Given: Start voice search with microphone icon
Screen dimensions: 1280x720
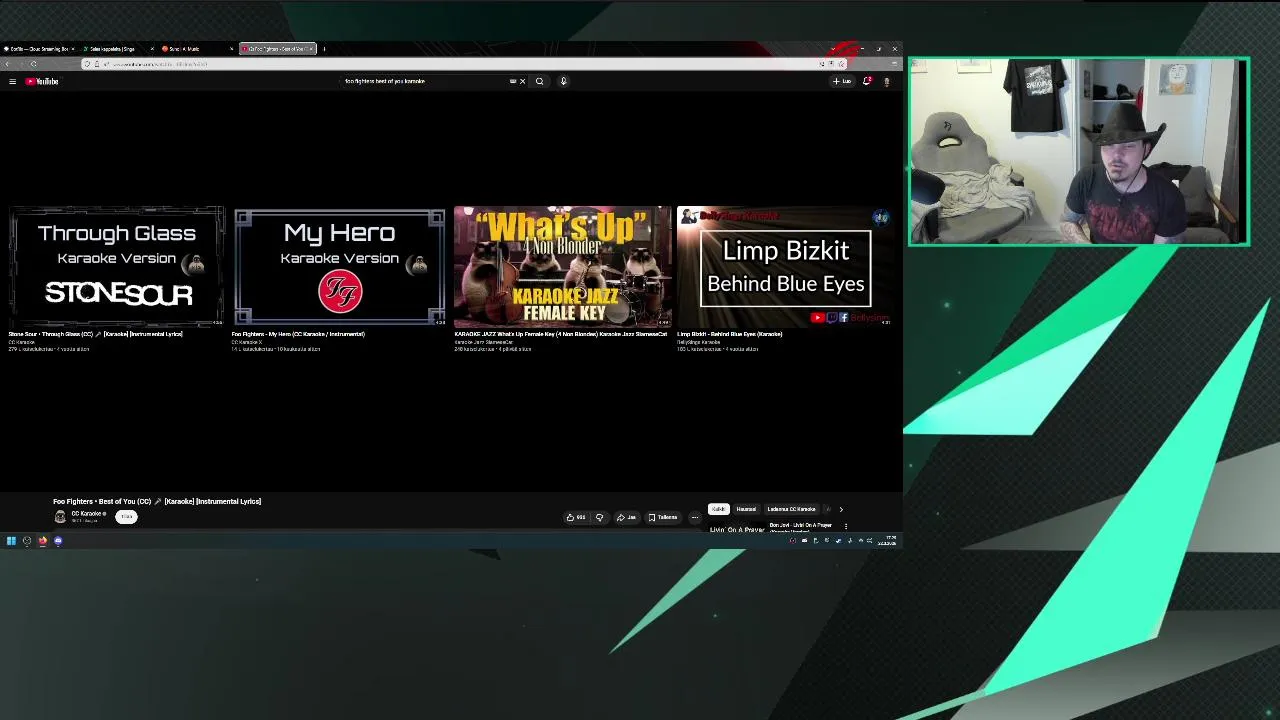Looking at the screenshot, I should pyautogui.click(x=563, y=81).
